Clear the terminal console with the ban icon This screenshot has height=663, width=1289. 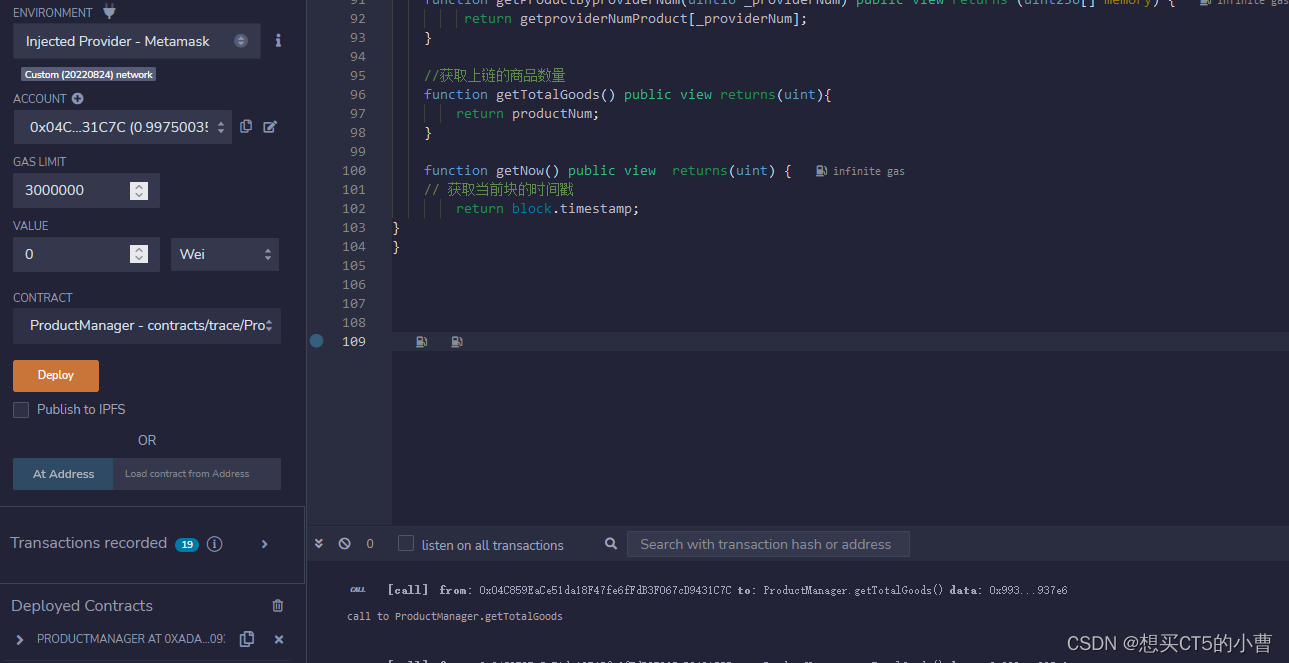coord(343,543)
